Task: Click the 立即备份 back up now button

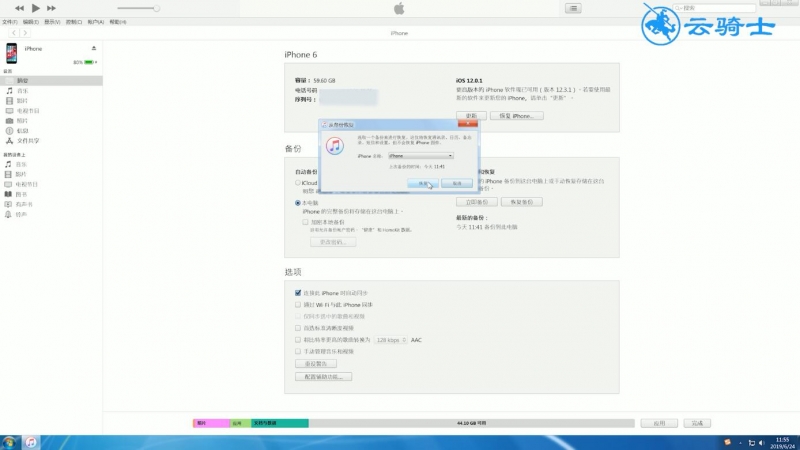Action: pyautogui.click(x=477, y=202)
